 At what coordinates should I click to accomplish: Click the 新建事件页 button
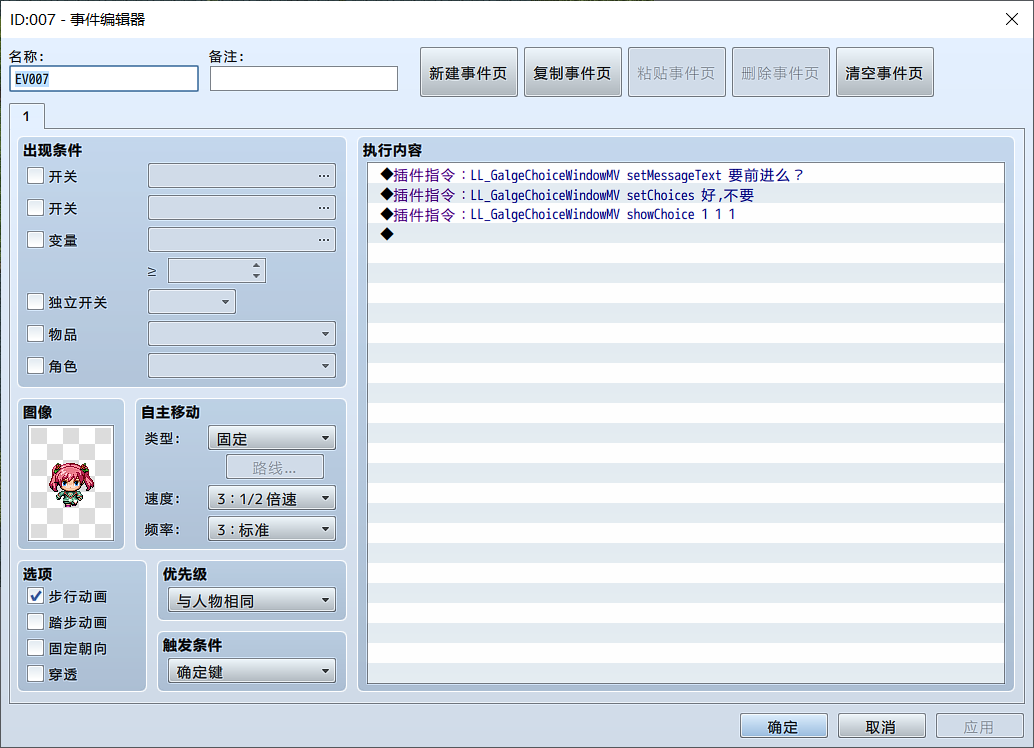pyautogui.click(x=468, y=73)
